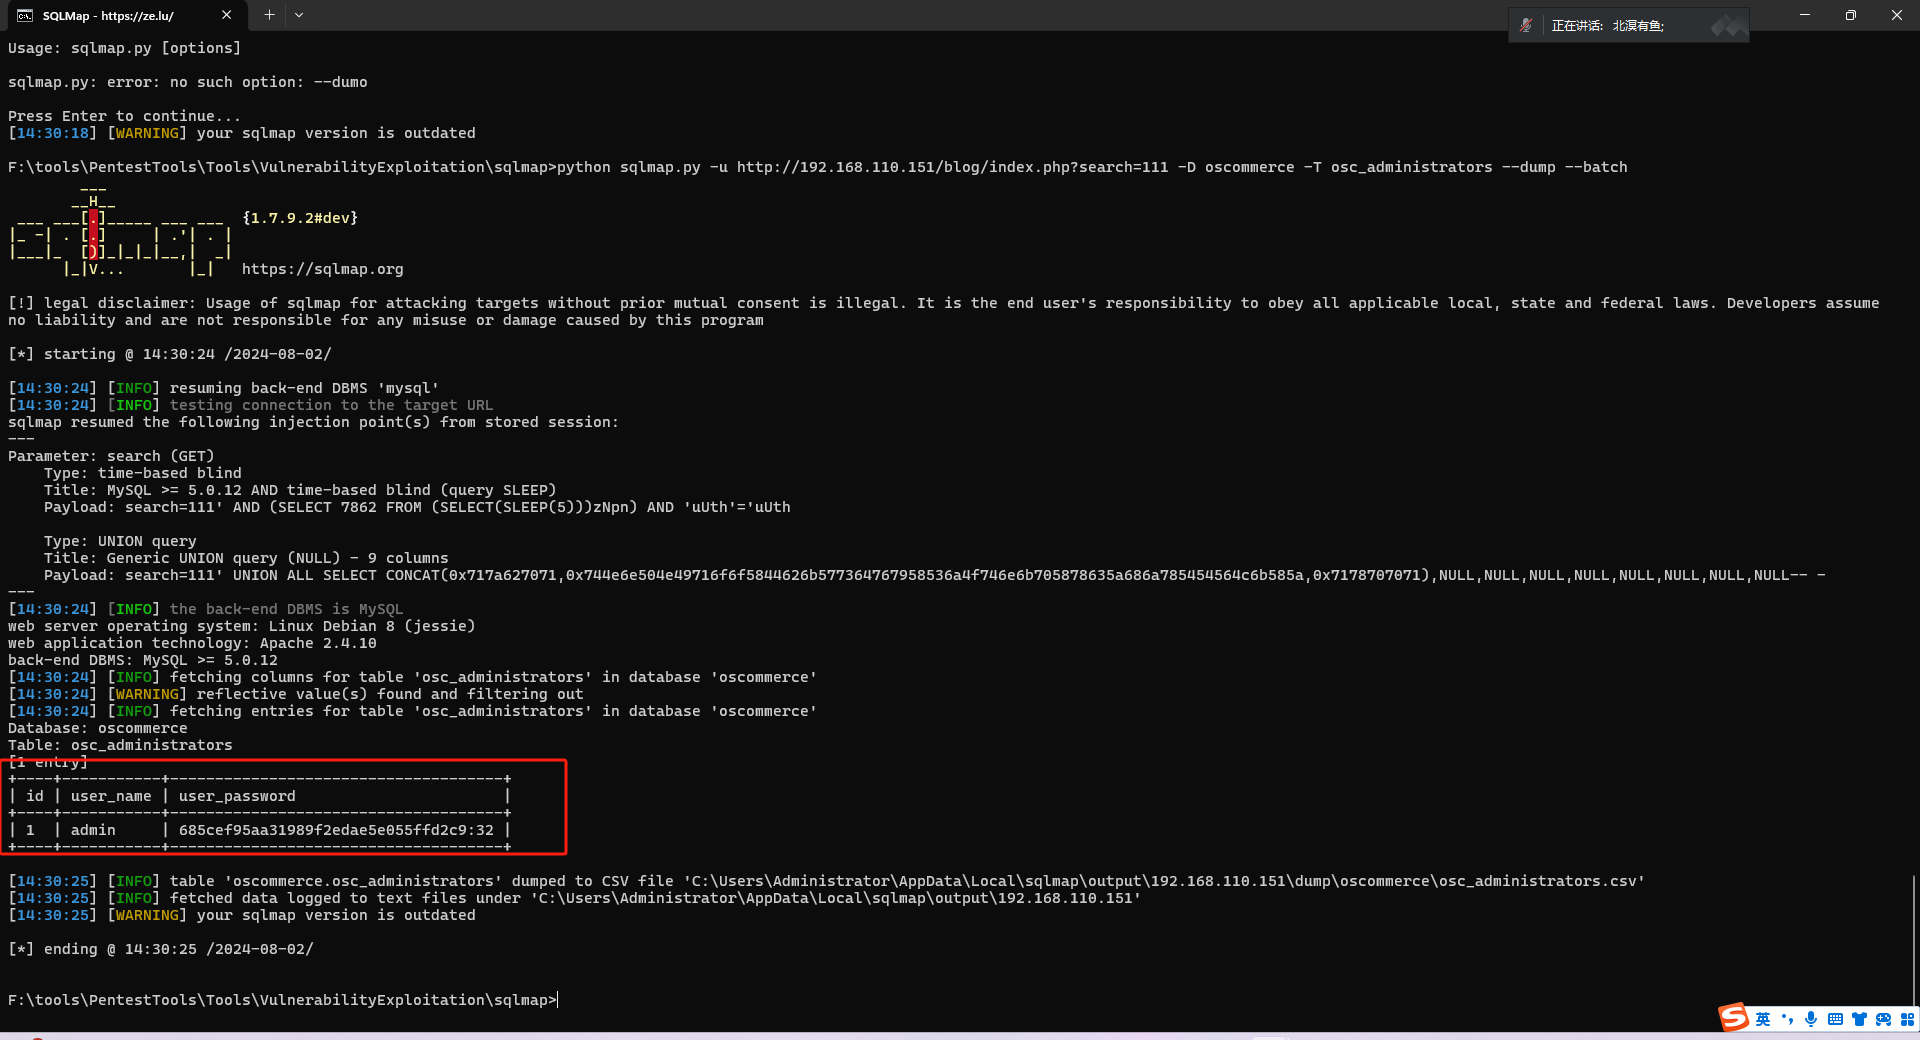Open a new tab with the plus button
The width and height of the screenshot is (1920, 1040).
coord(268,15)
